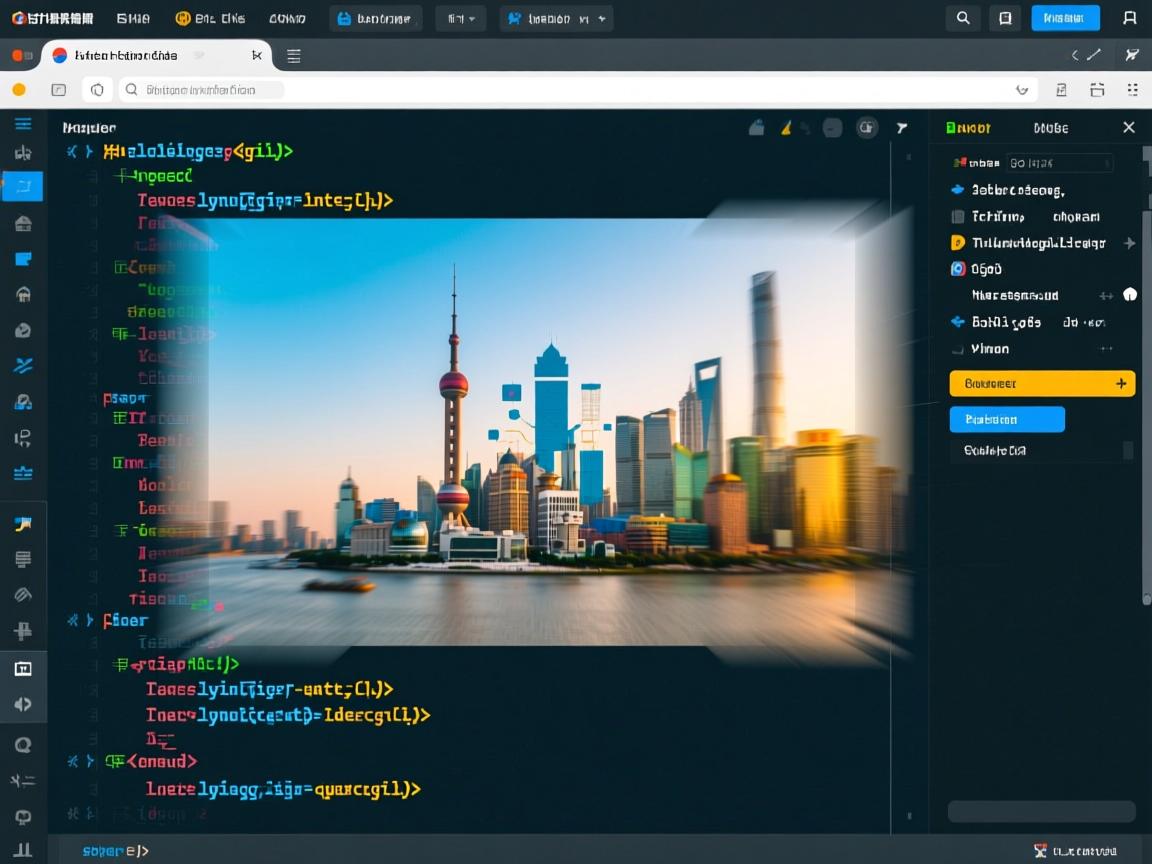
Task: Toggle the white round switch in right panel
Action: pyautogui.click(x=1130, y=295)
